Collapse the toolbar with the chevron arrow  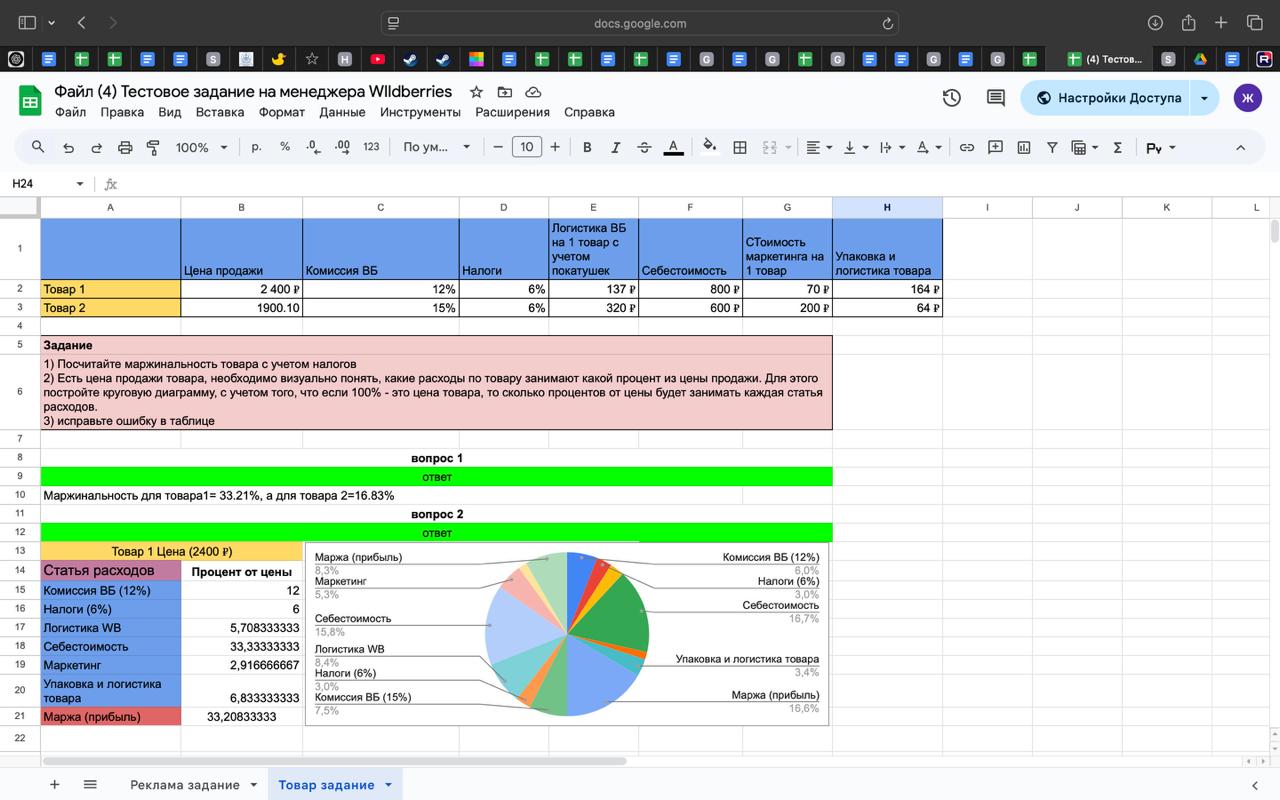point(1241,147)
